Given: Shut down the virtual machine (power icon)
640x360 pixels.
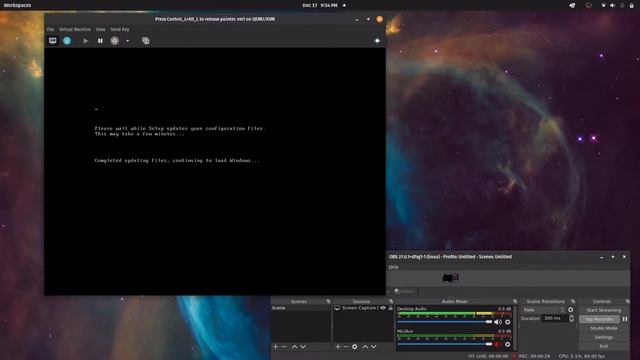Looking at the screenshot, I should tap(115, 40).
